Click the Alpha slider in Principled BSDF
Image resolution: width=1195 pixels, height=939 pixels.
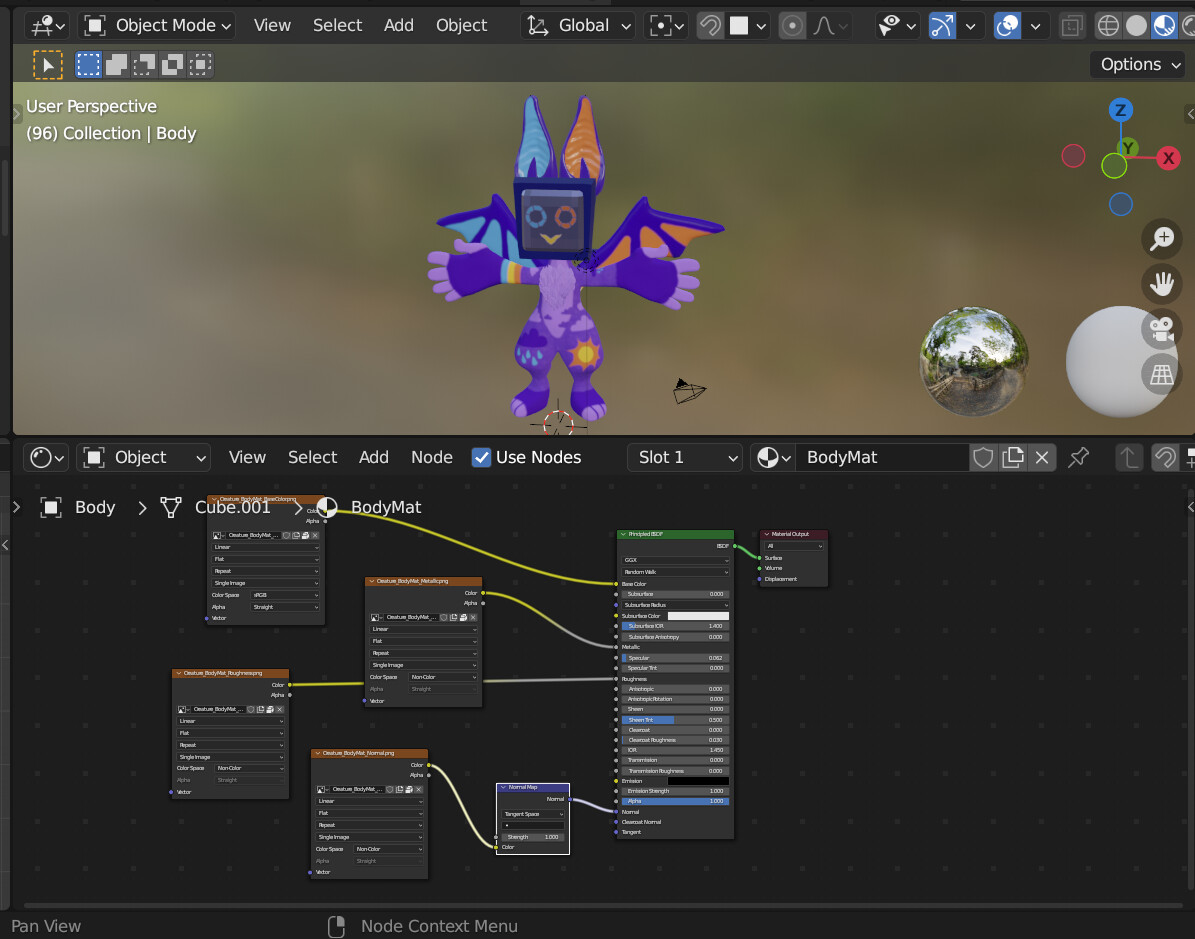(676, 802)
